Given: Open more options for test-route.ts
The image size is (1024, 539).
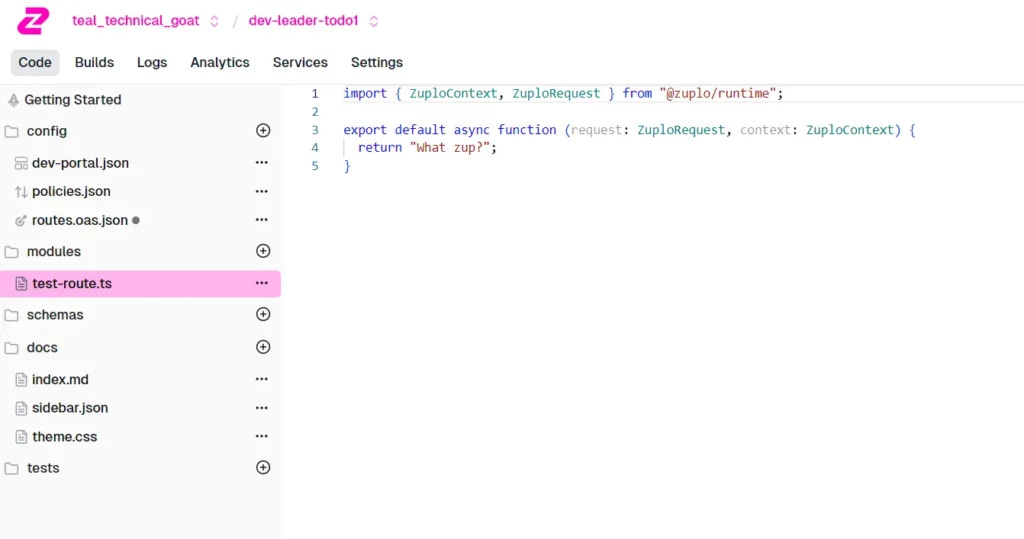Looking at the screenshot, I should [x=262, y=283].
